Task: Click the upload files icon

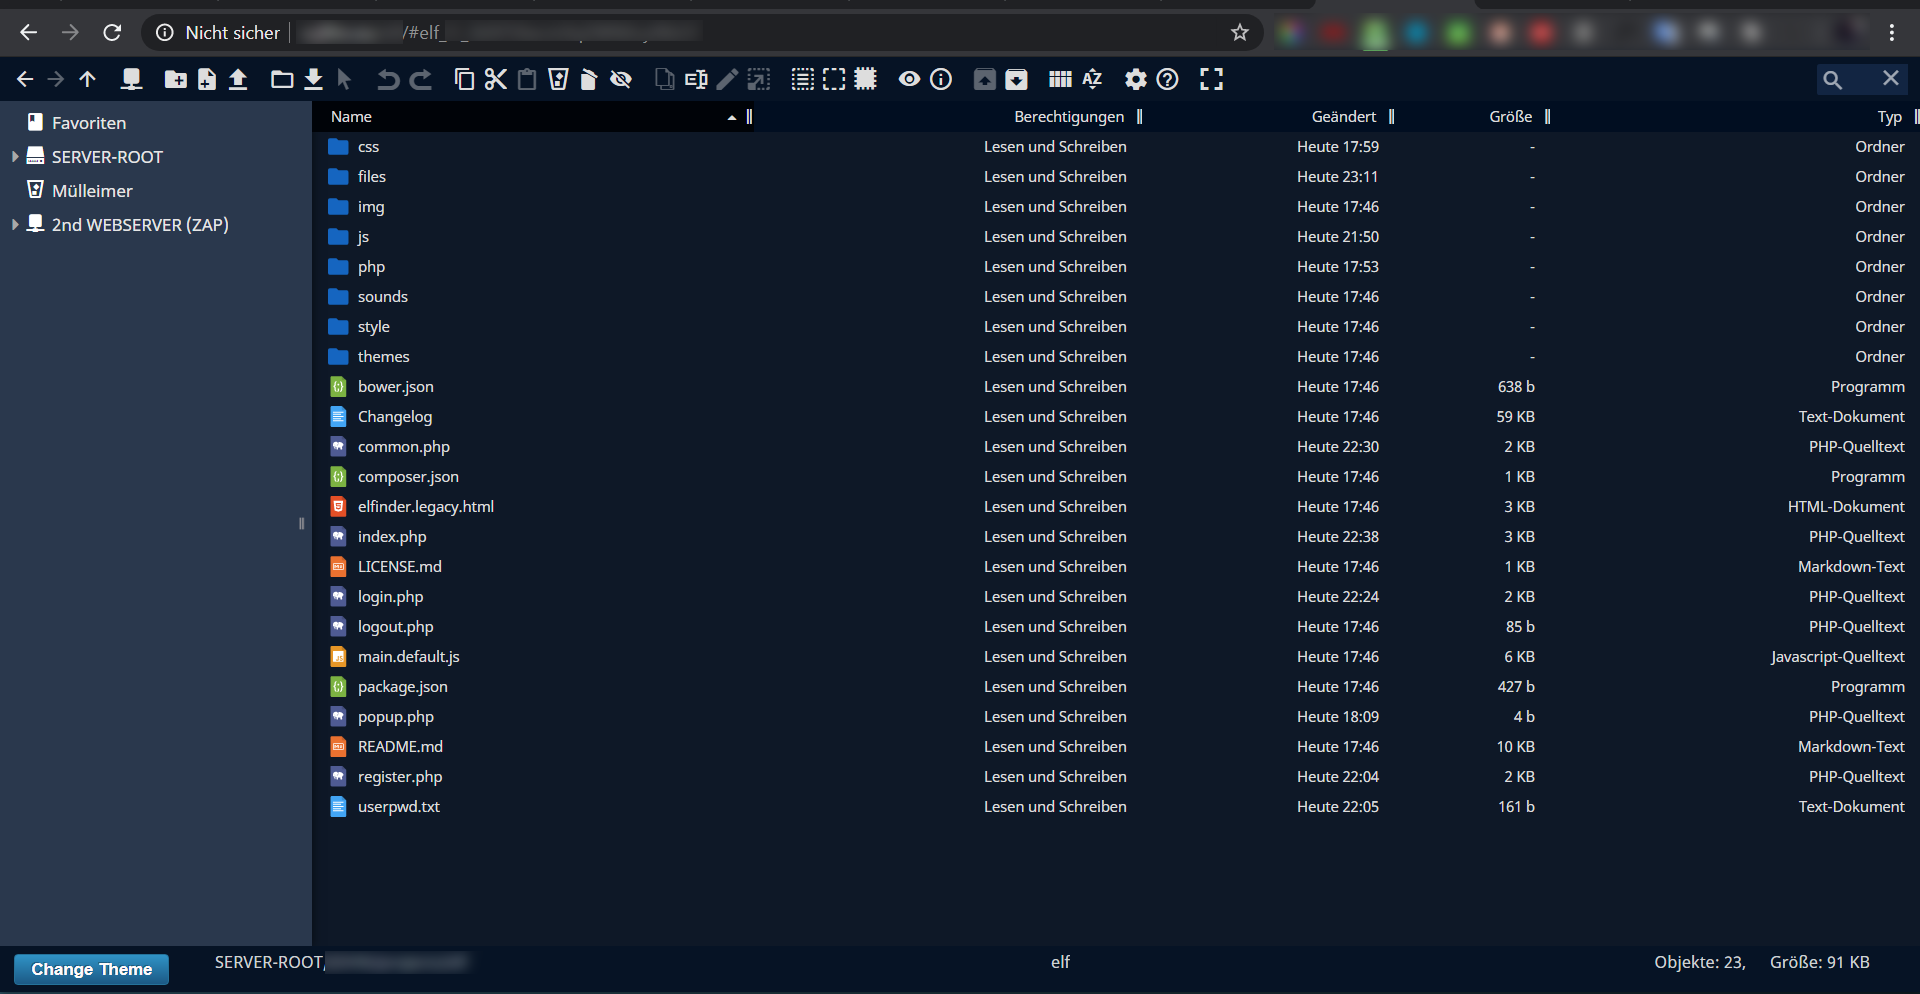Action: click(x=238, y=79)
